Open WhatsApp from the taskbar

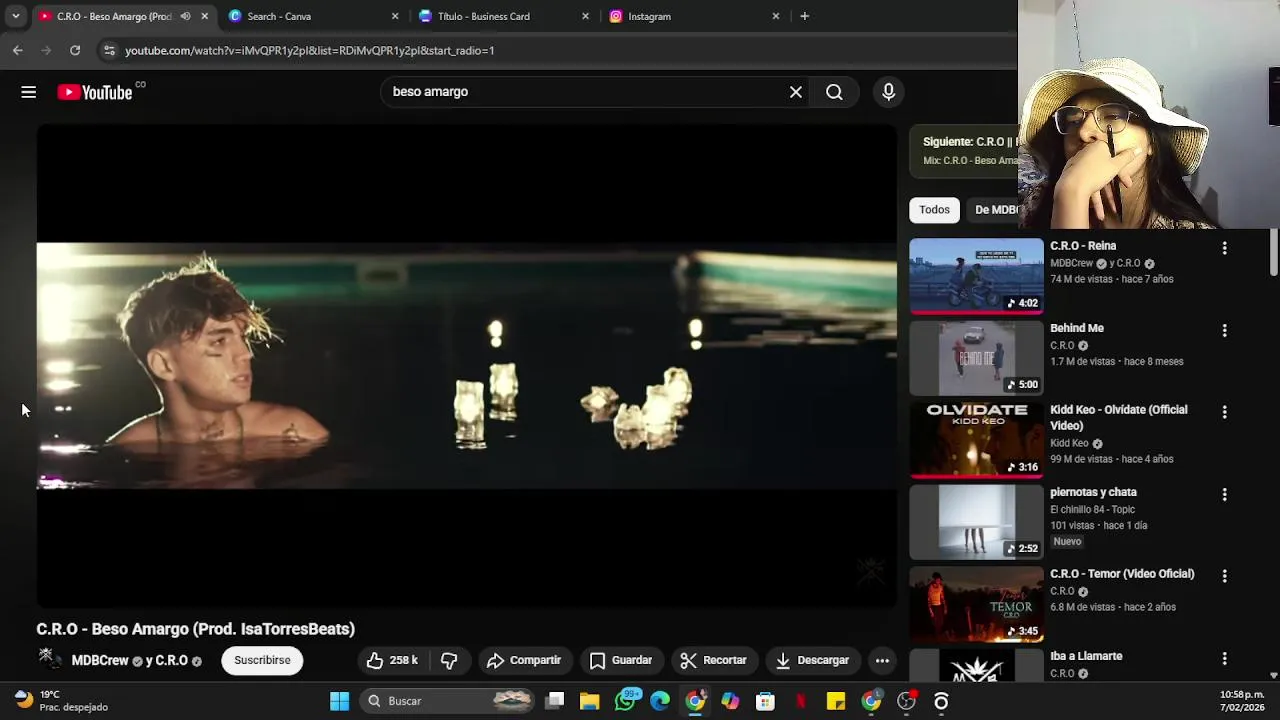tap(625, 701)
